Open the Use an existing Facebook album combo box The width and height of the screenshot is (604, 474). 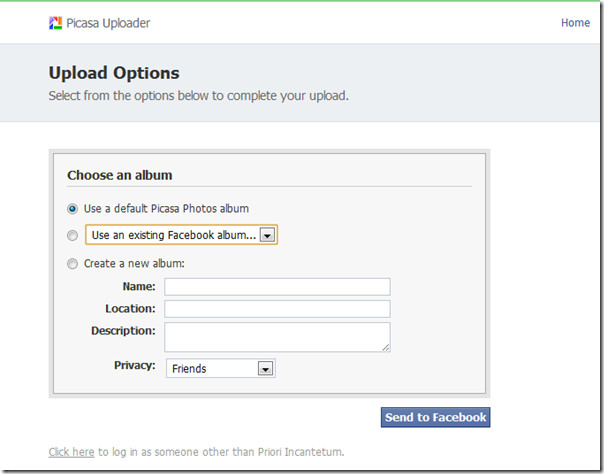(x=181, y=235)
